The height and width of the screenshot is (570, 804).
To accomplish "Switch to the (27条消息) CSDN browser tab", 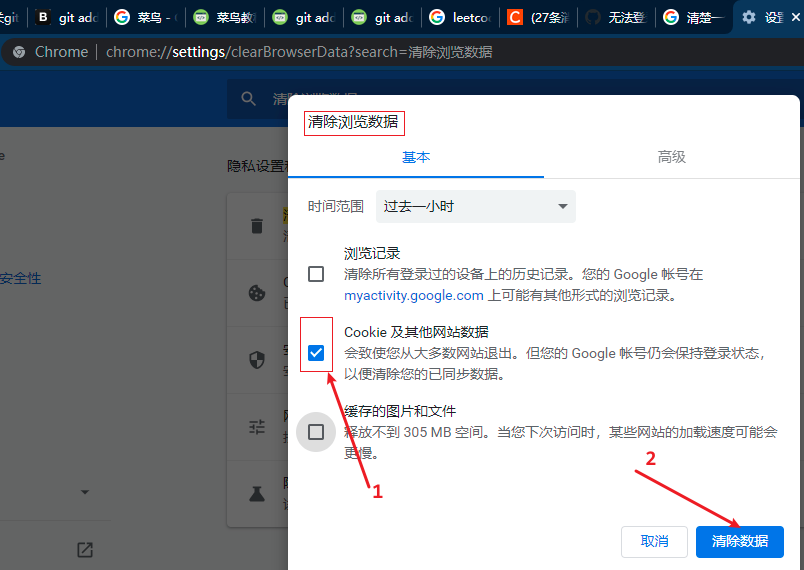I will [538, 17].
